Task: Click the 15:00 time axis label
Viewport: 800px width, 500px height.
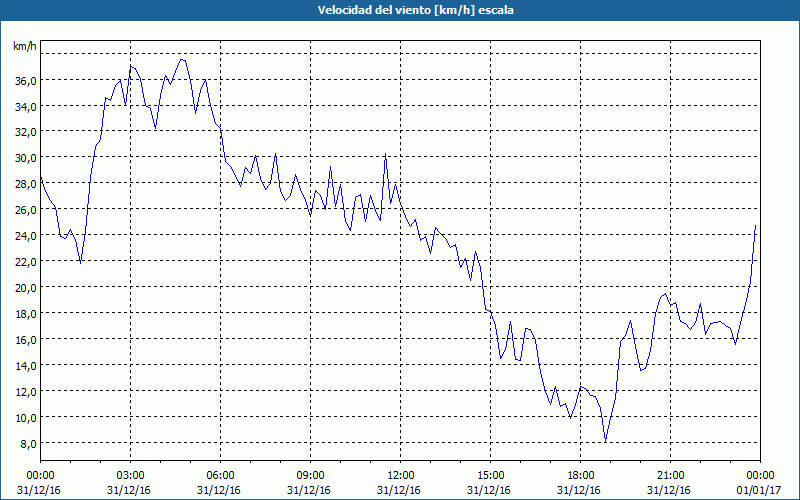Action: (490, 476)
